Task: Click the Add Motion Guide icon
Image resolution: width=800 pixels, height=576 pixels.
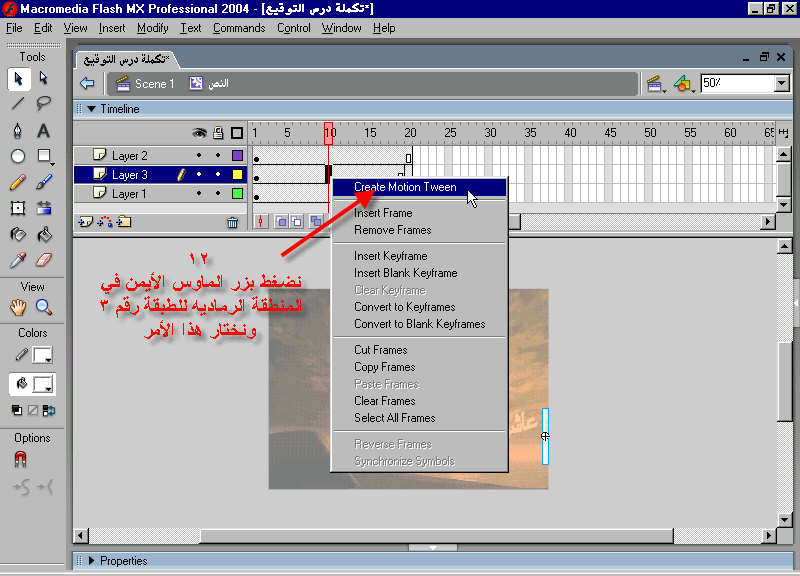Action: point(105,222)
